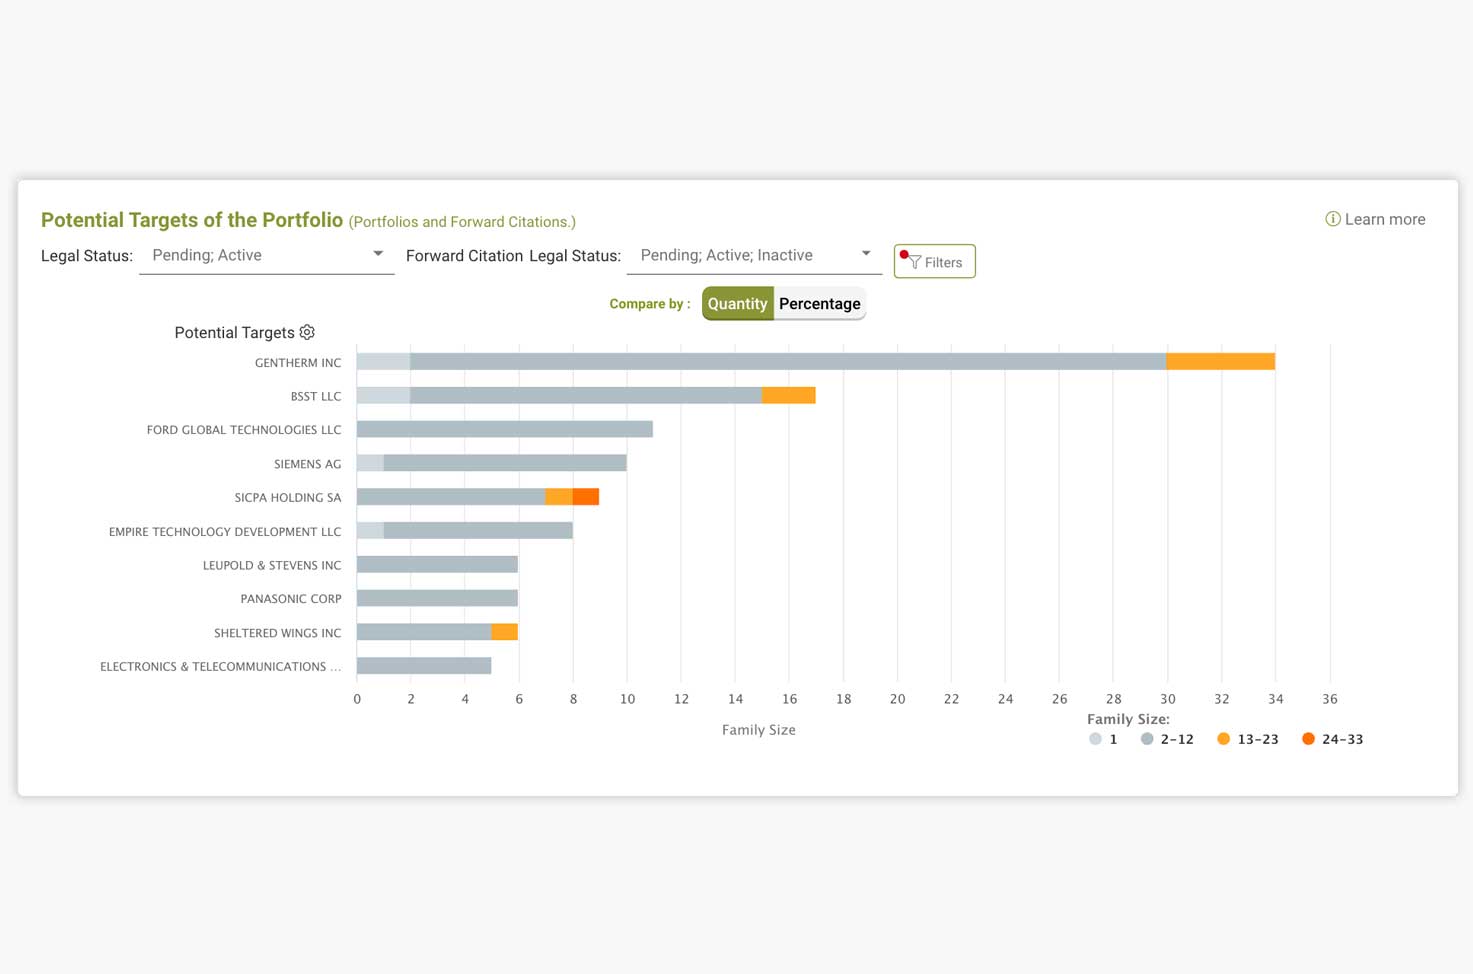Image resolution: width=1473 pixels, height=974 pixels.
Task: Select BSST LLC label
Action: (x=316, y=396)
